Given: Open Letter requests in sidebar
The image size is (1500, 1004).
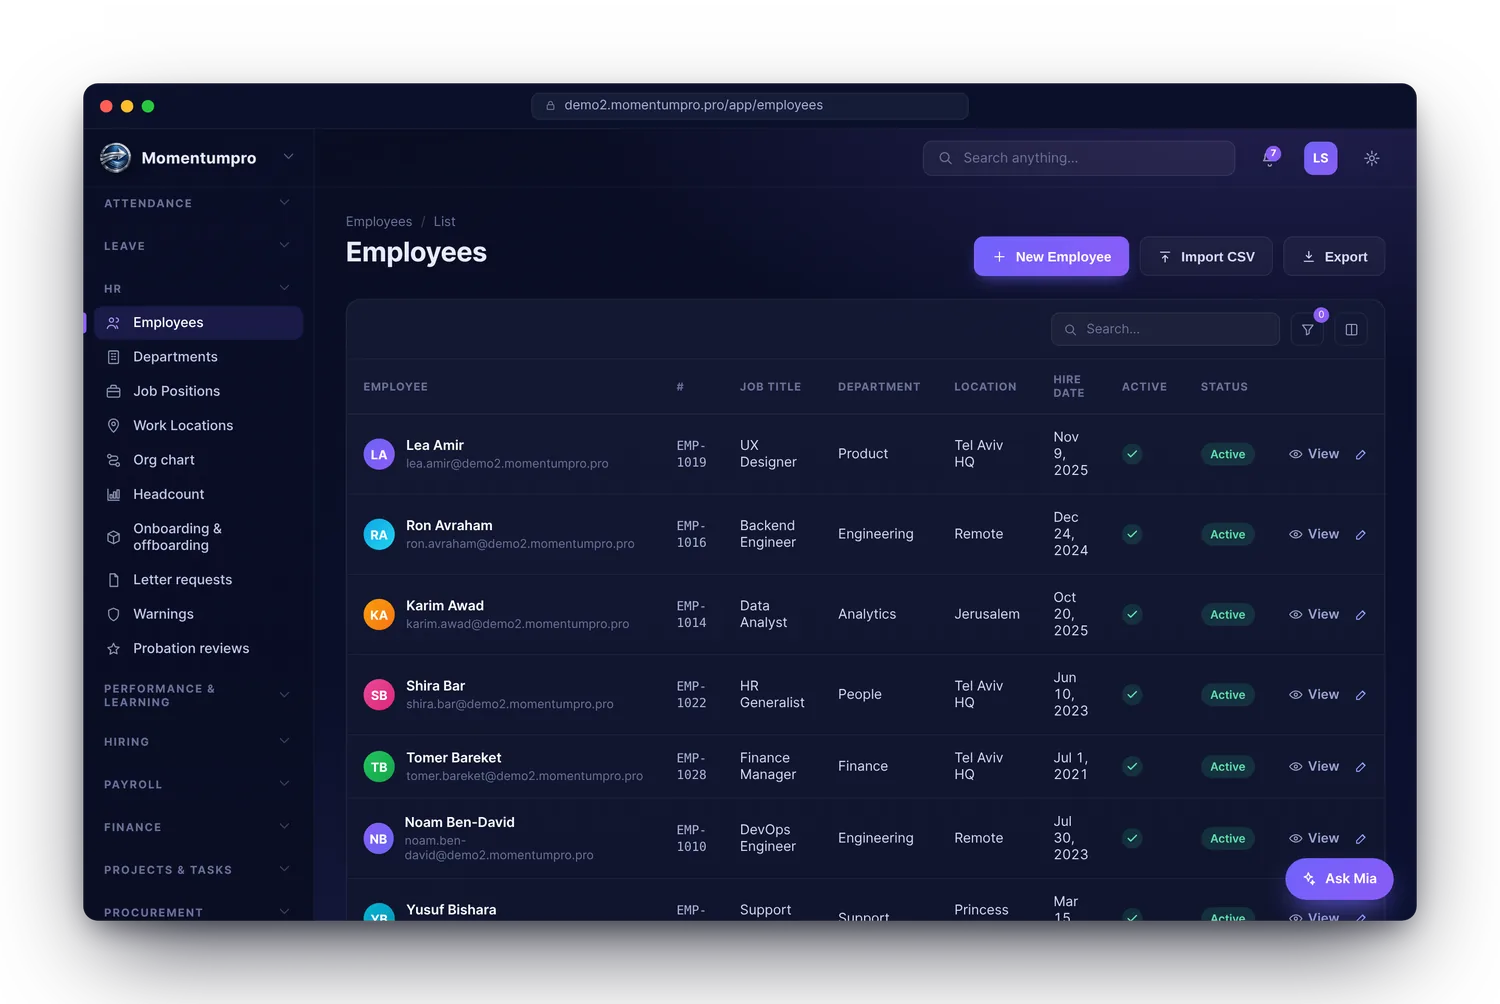Looking at the screenshot, I should coord(198,580).
